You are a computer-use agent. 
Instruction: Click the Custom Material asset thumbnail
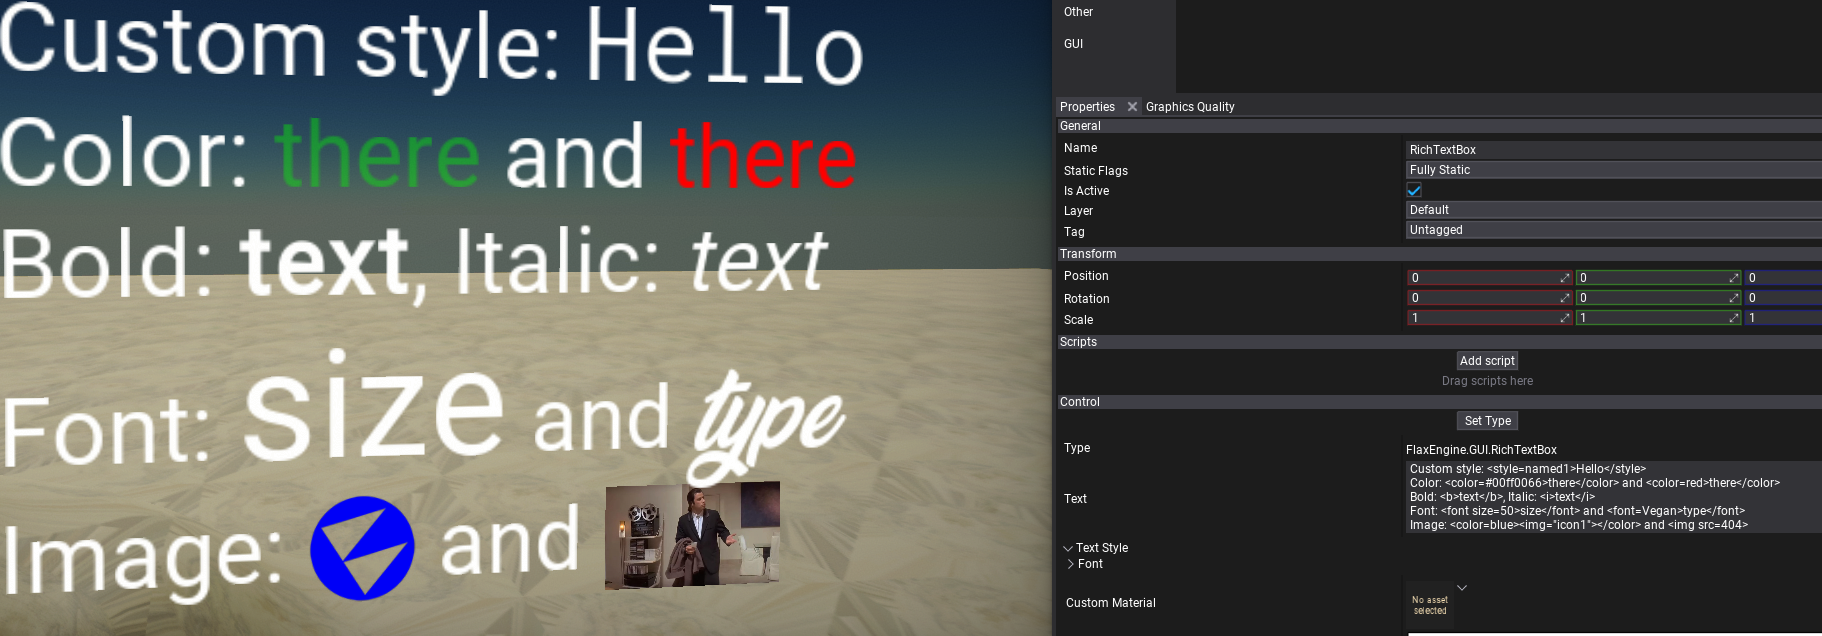coord(1430,605)
